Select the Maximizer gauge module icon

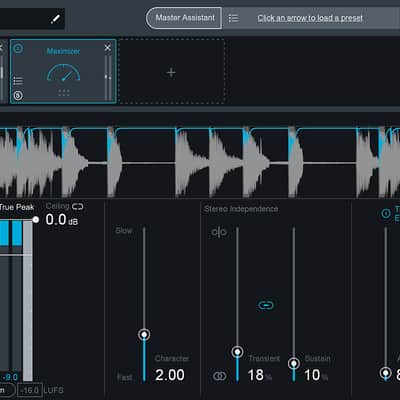tap(63, 73)
